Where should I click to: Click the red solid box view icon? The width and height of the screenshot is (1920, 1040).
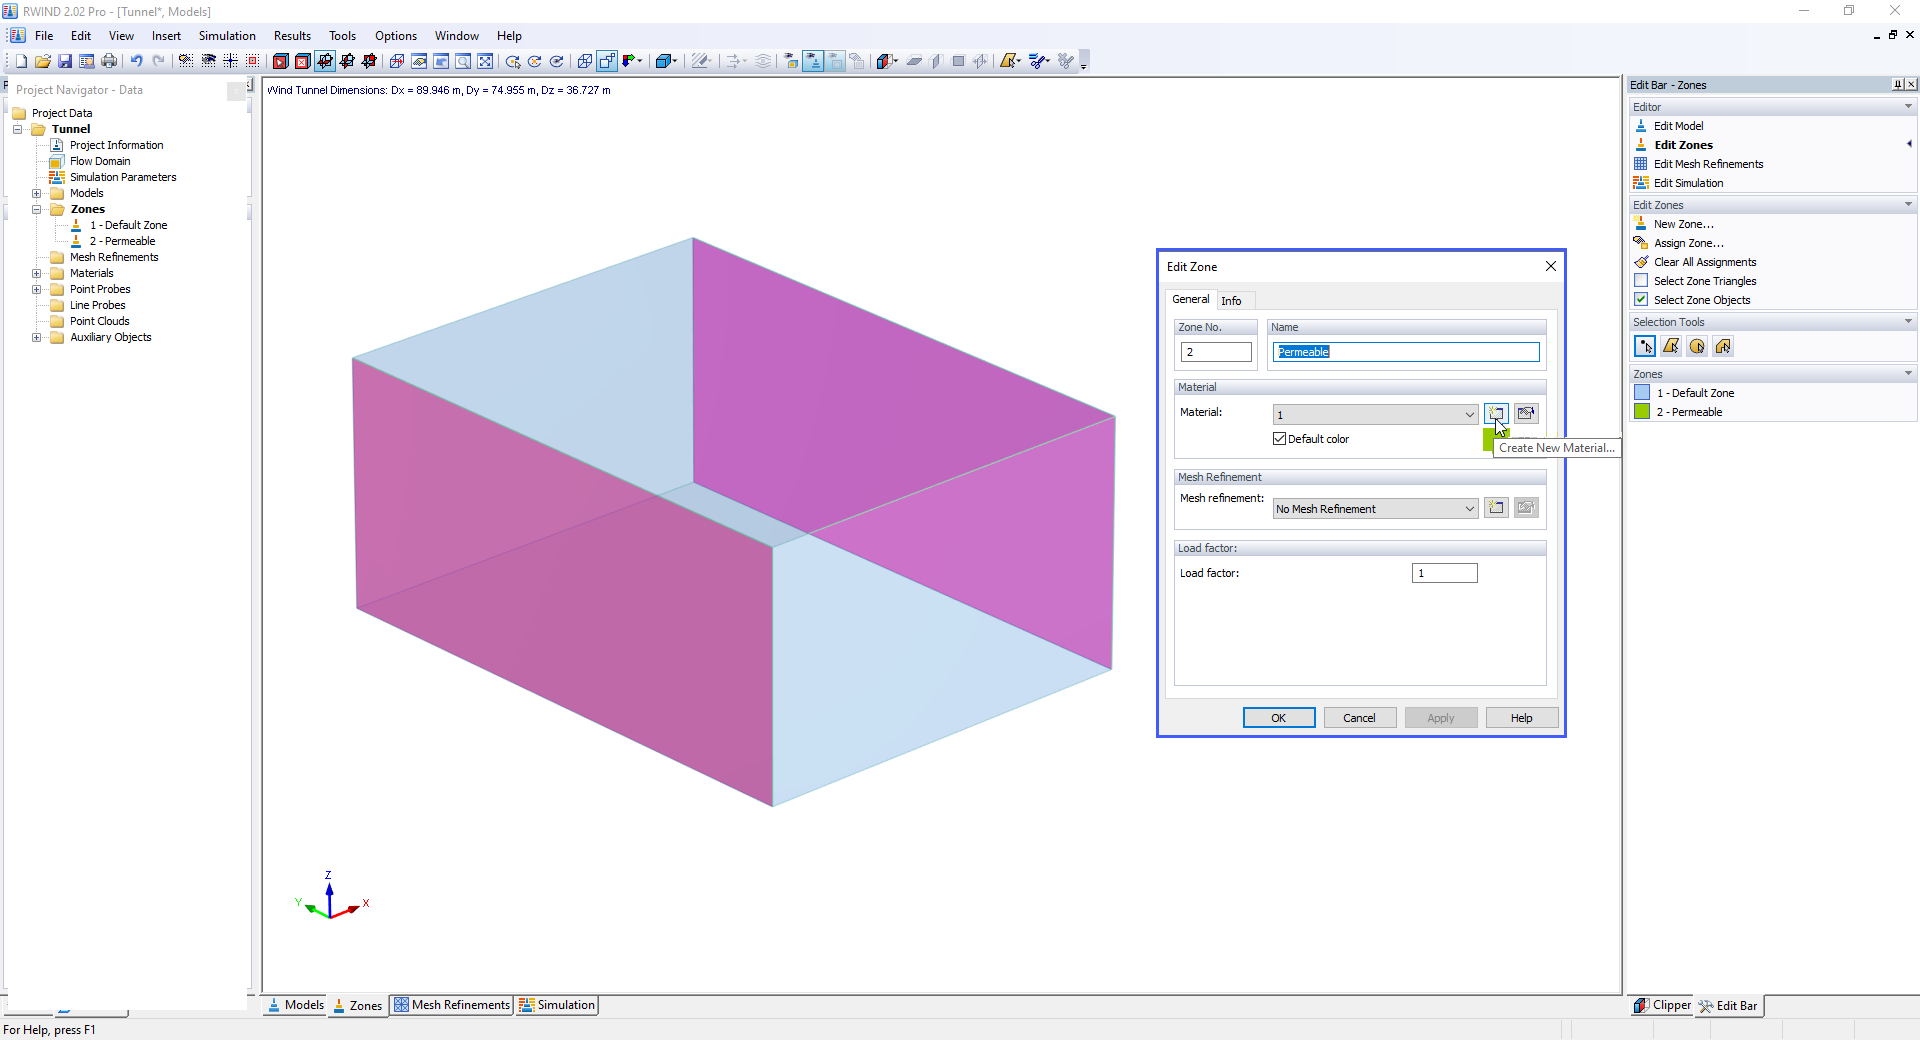click(x=281, y=61)
